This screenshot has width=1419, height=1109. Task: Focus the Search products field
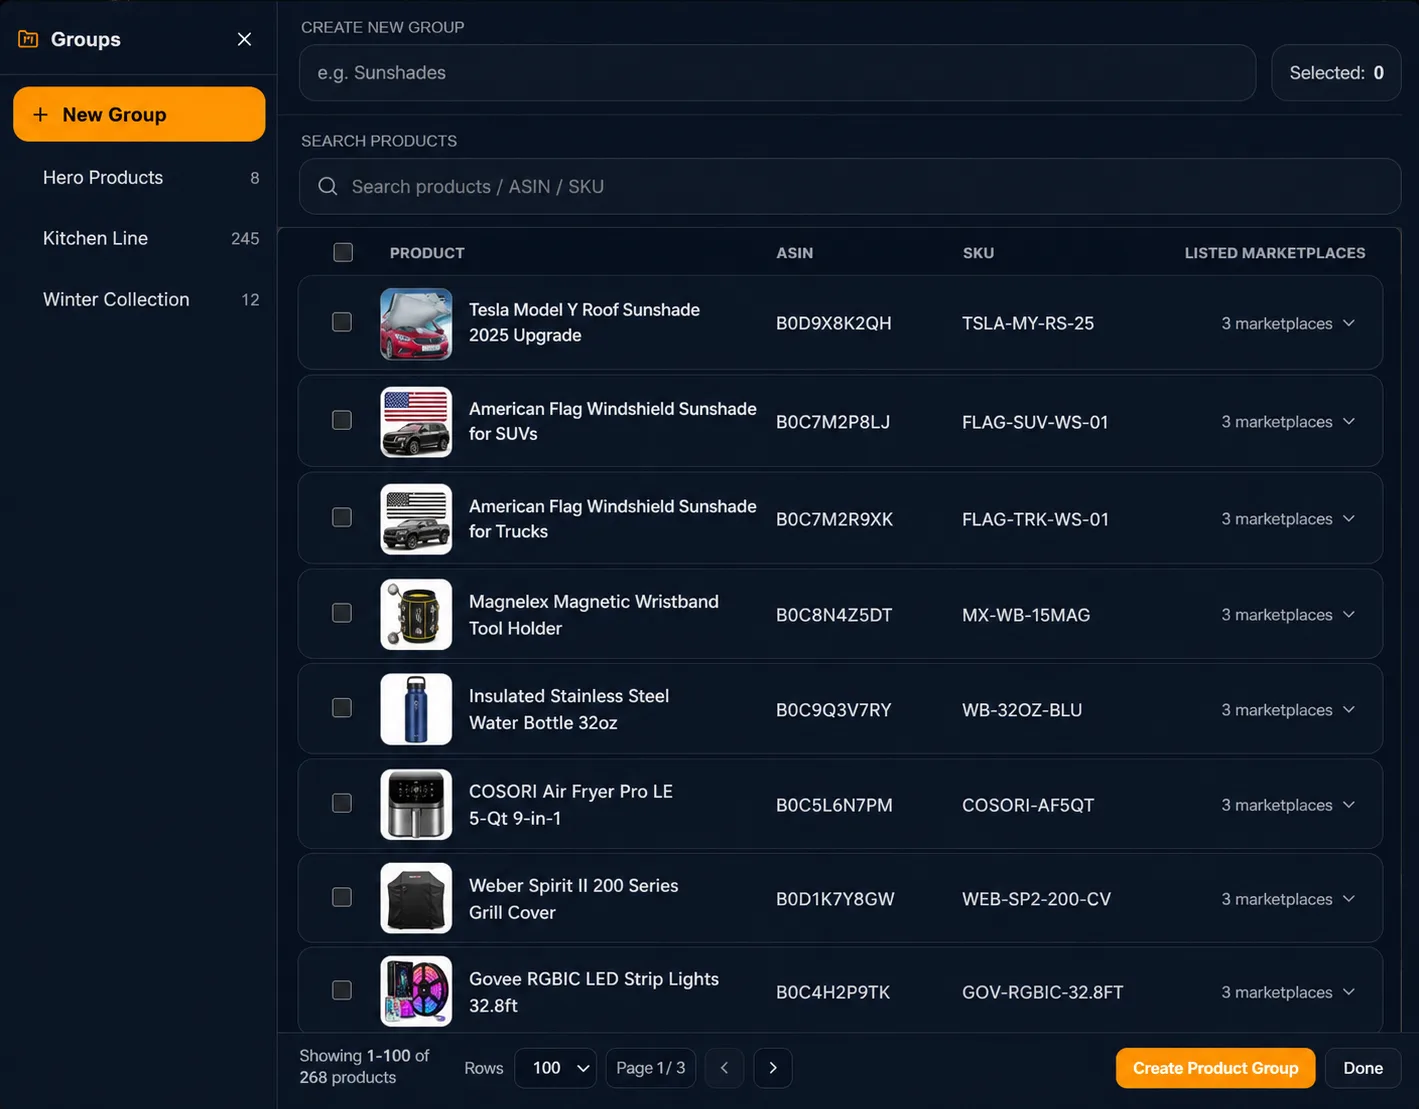click(x=850, y=186)
